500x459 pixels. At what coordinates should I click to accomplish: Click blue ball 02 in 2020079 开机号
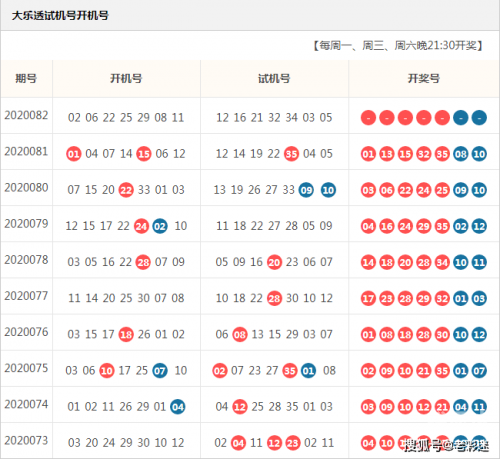coord(160,226)
